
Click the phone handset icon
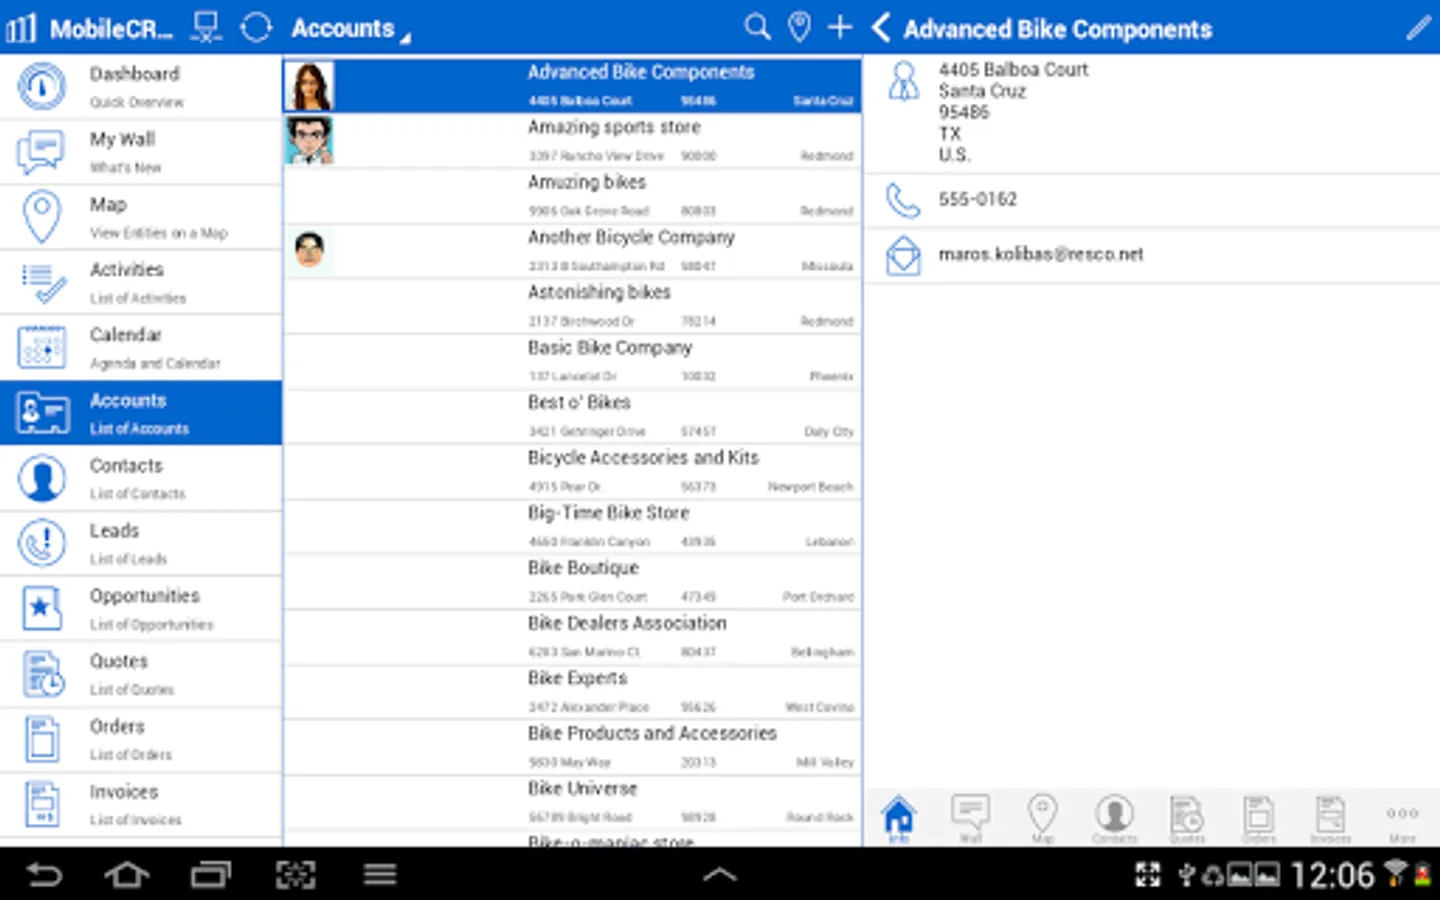[903, 200]
